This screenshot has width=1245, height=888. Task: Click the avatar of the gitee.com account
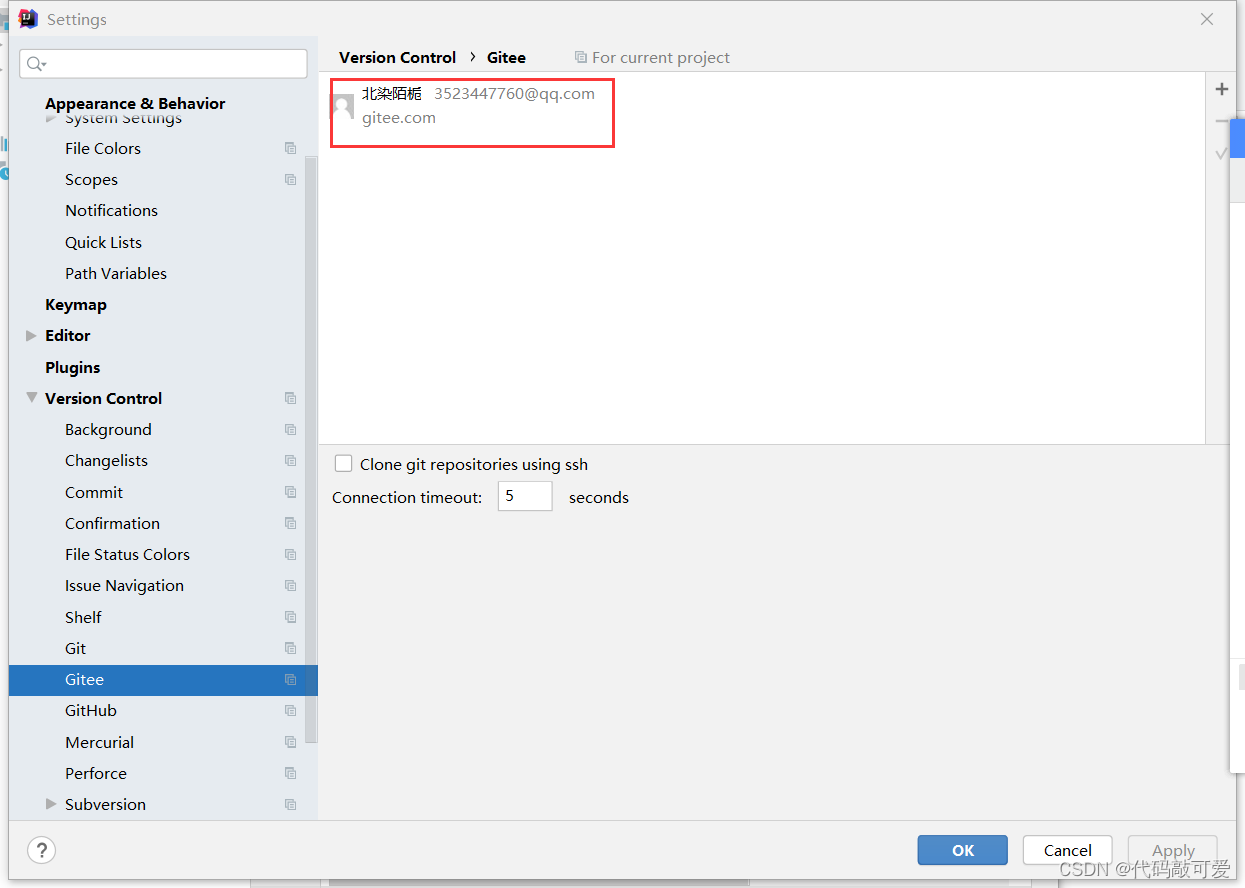click(x=343, y=106)
